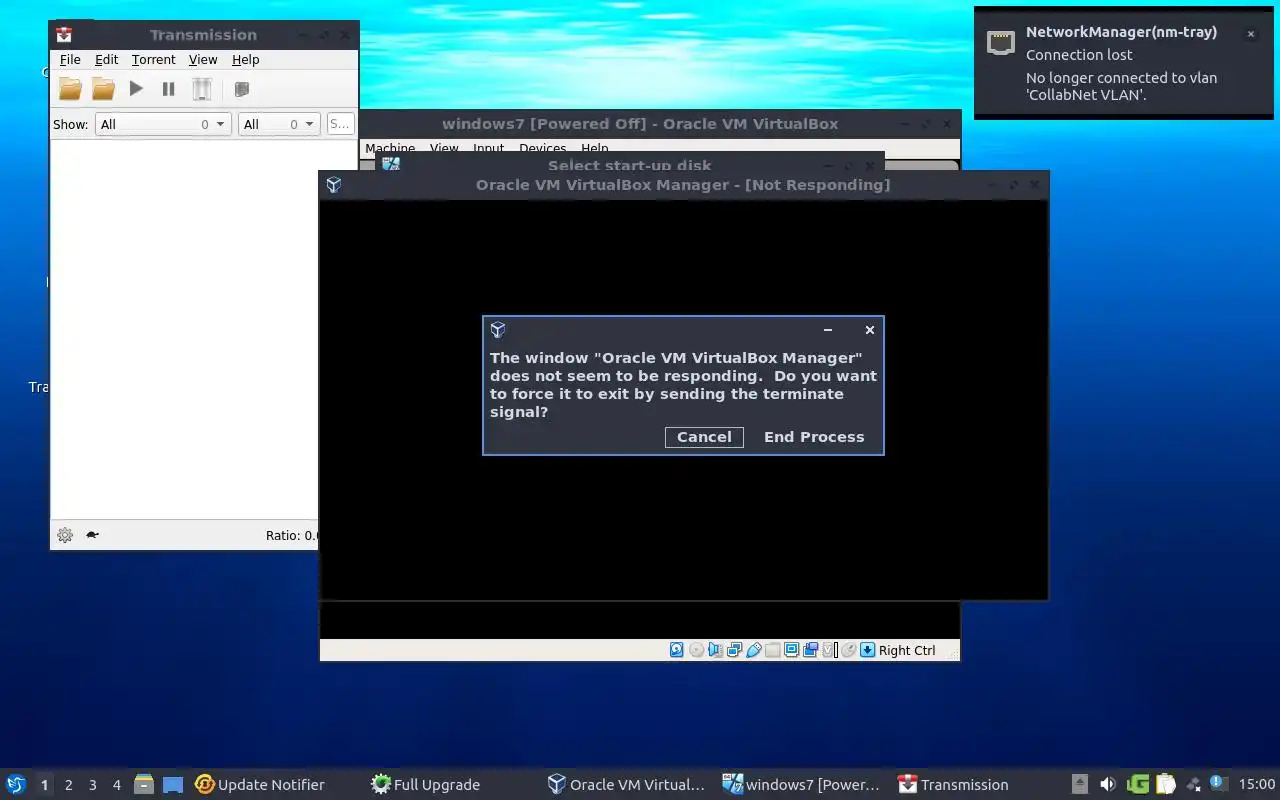1280x800 pixels.
Task: Click the Ratio text in Transmission status bar
Action: pos(292,535)
